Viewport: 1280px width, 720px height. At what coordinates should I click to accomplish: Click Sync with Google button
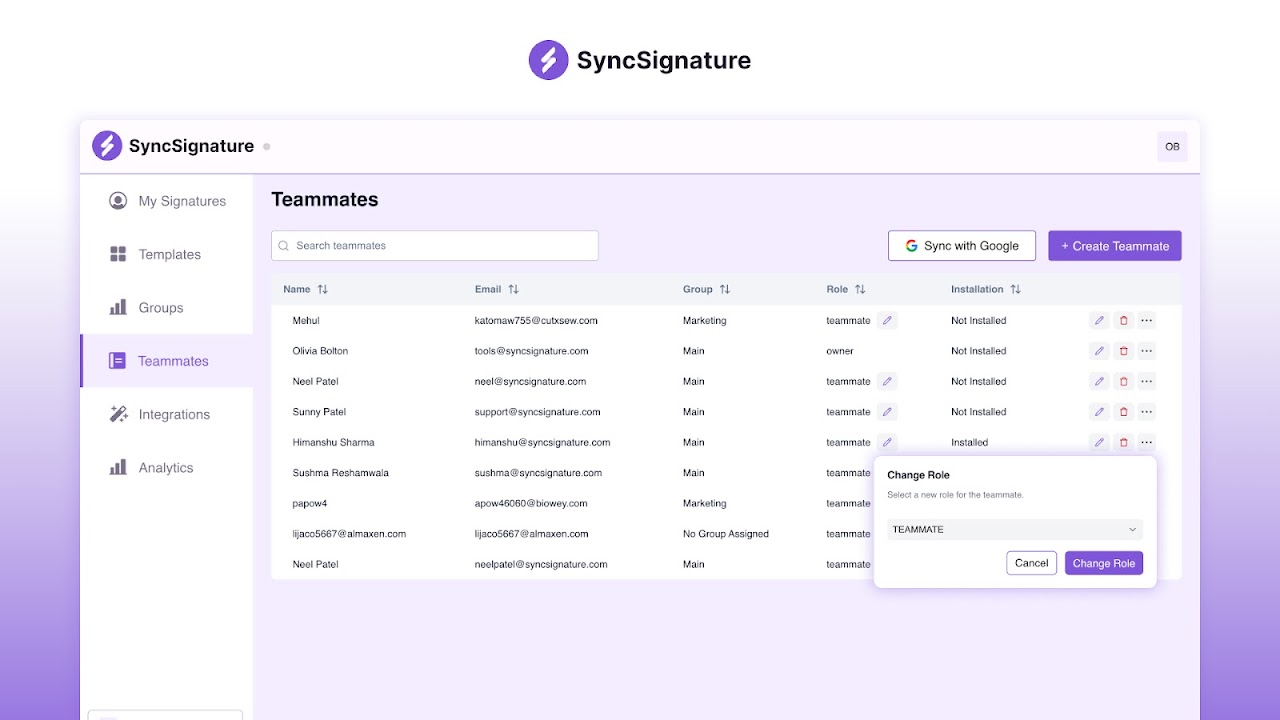[962, 246]
